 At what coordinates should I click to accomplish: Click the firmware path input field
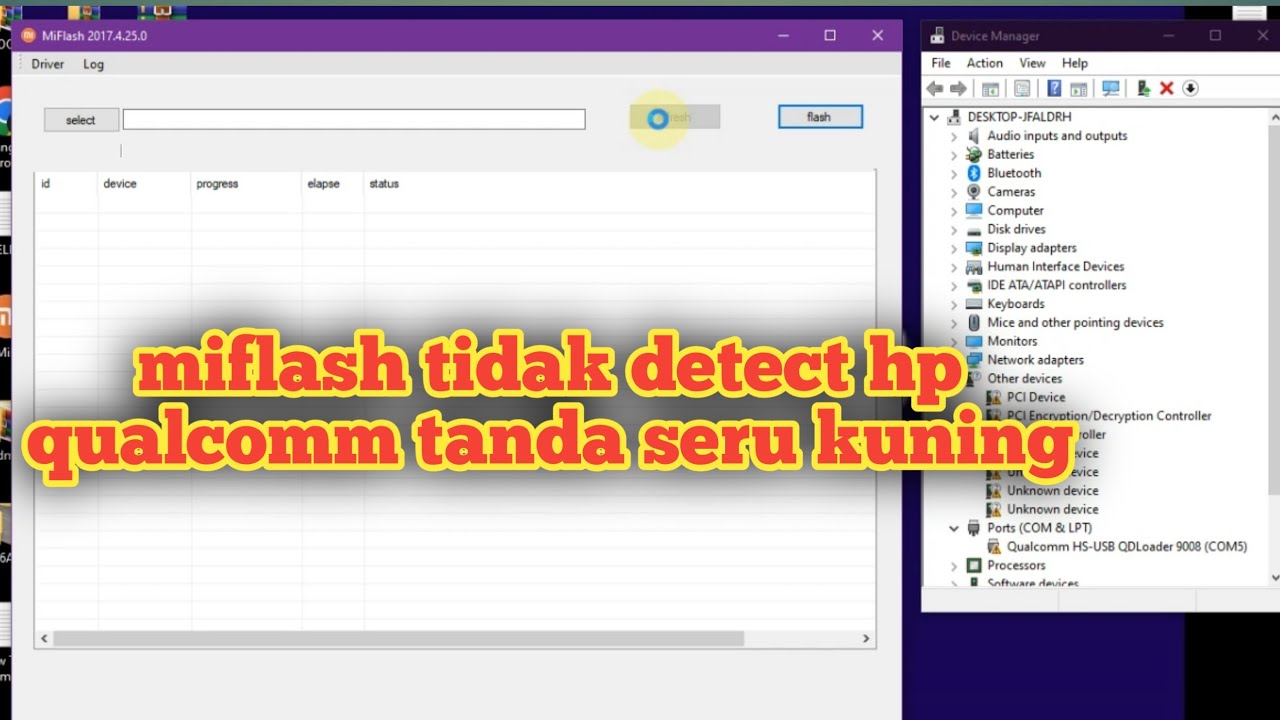coord(354,119)
